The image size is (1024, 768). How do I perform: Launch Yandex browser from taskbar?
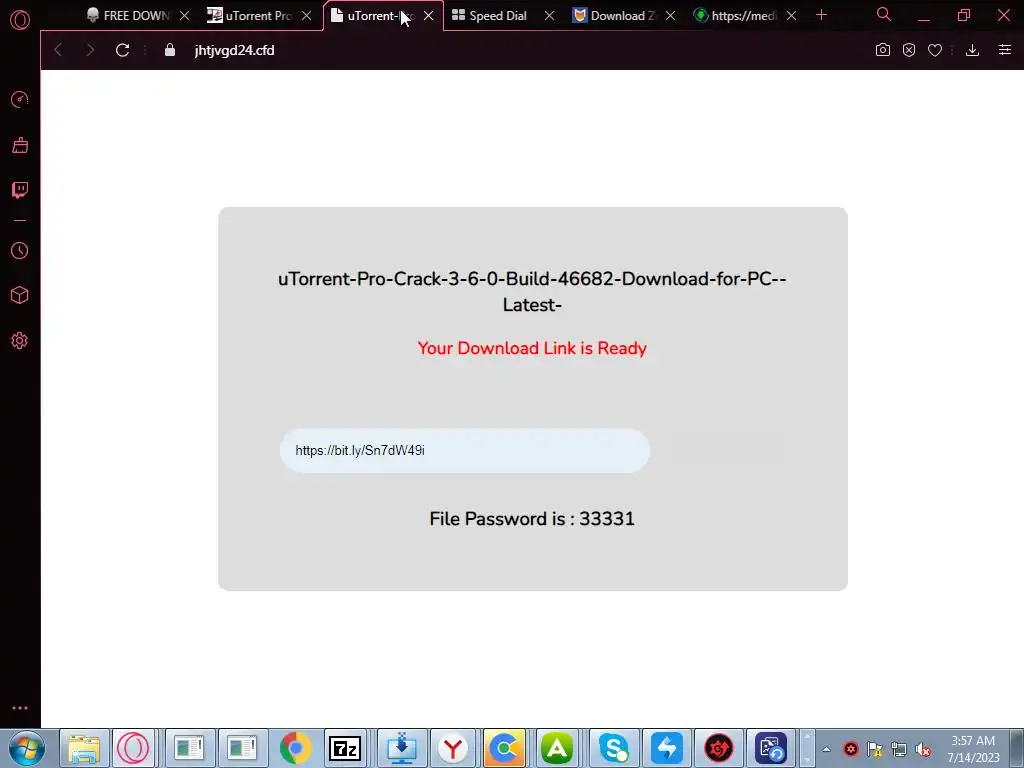453,748
